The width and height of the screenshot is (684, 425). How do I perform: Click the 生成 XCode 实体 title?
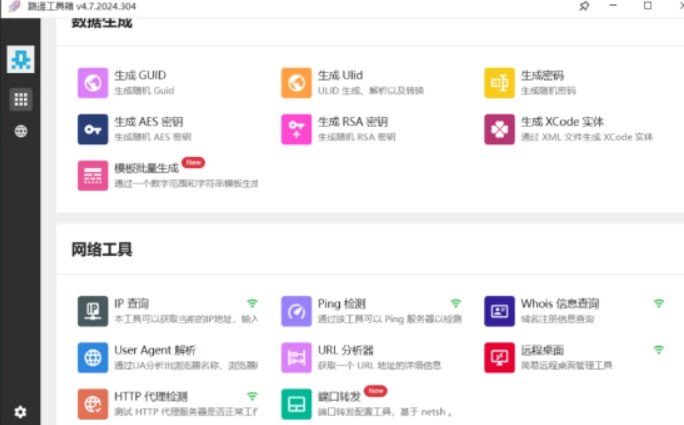pyautogui.click(x=562, y=122)
